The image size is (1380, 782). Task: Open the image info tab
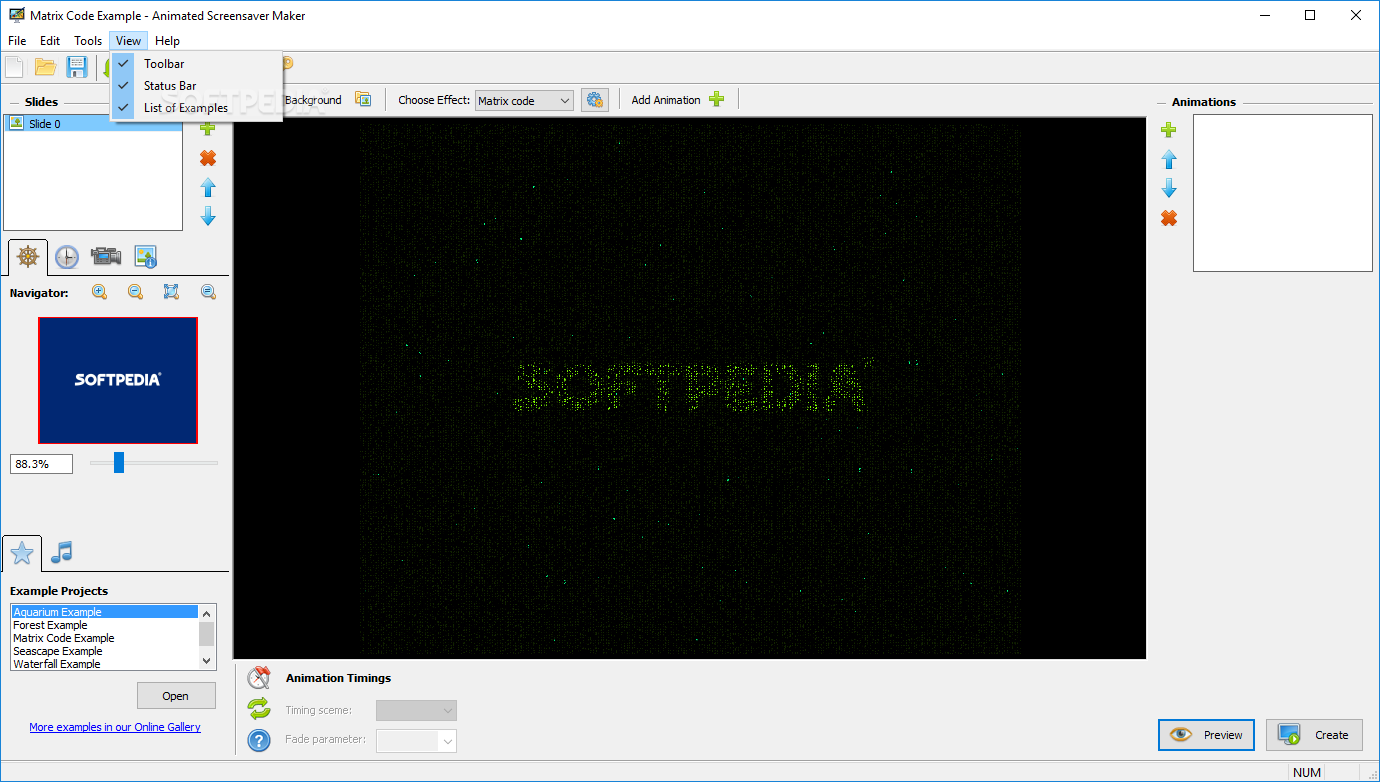pyautogui.click(x=146, y=257)
